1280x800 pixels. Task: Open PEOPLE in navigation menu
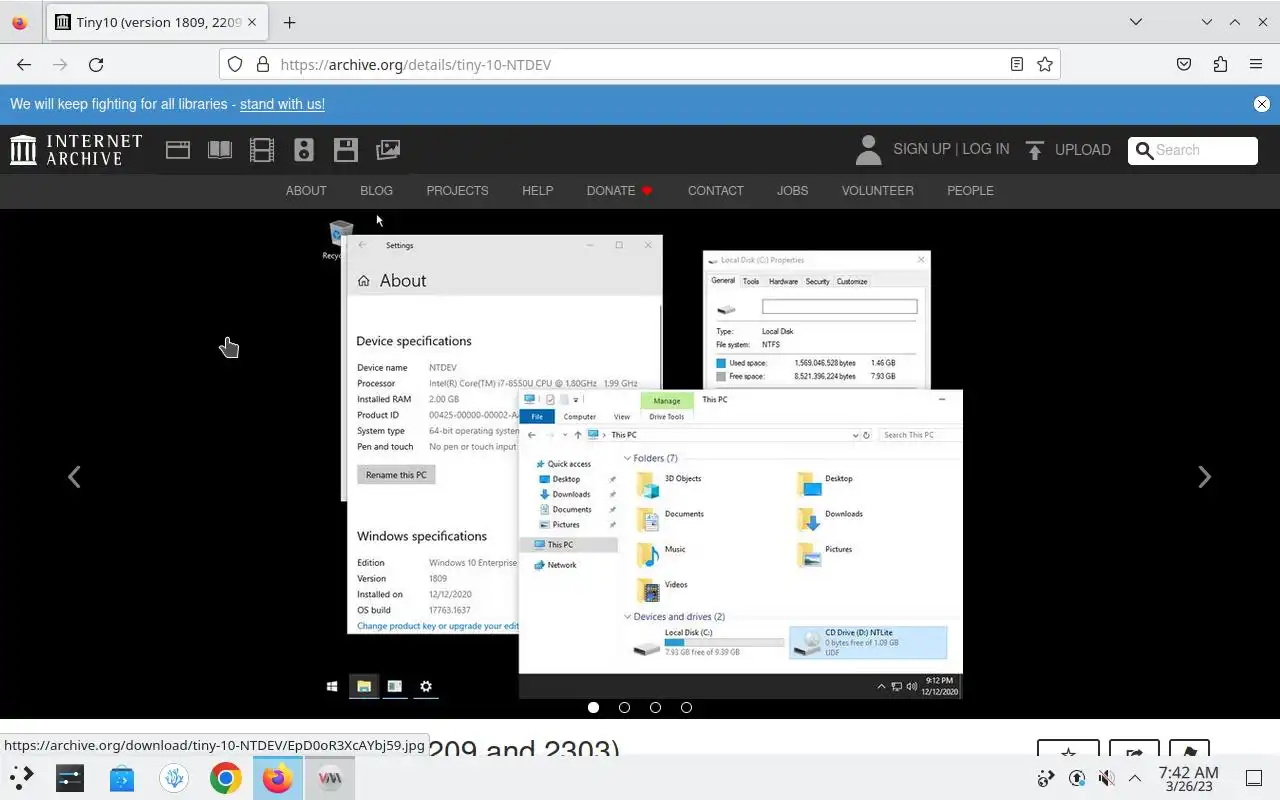pyautogui.click(x=970, y=190)
